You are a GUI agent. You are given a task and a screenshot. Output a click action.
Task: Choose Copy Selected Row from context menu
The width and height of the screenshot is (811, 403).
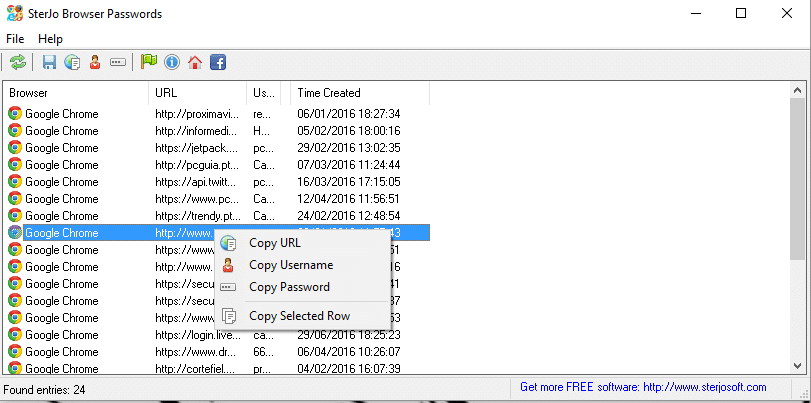pyautogui.click(x=302, y=316)
